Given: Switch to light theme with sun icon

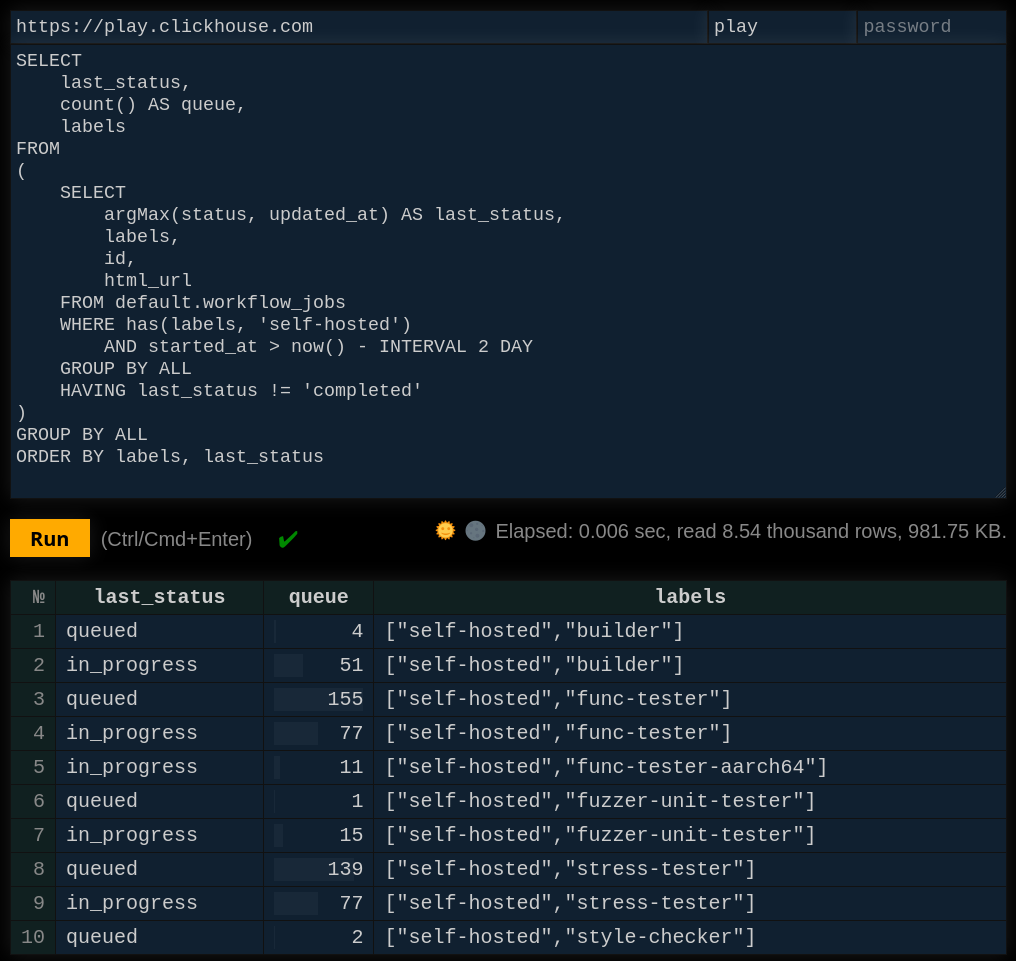Looking at the screenshot, I should (x=445, y=531).
